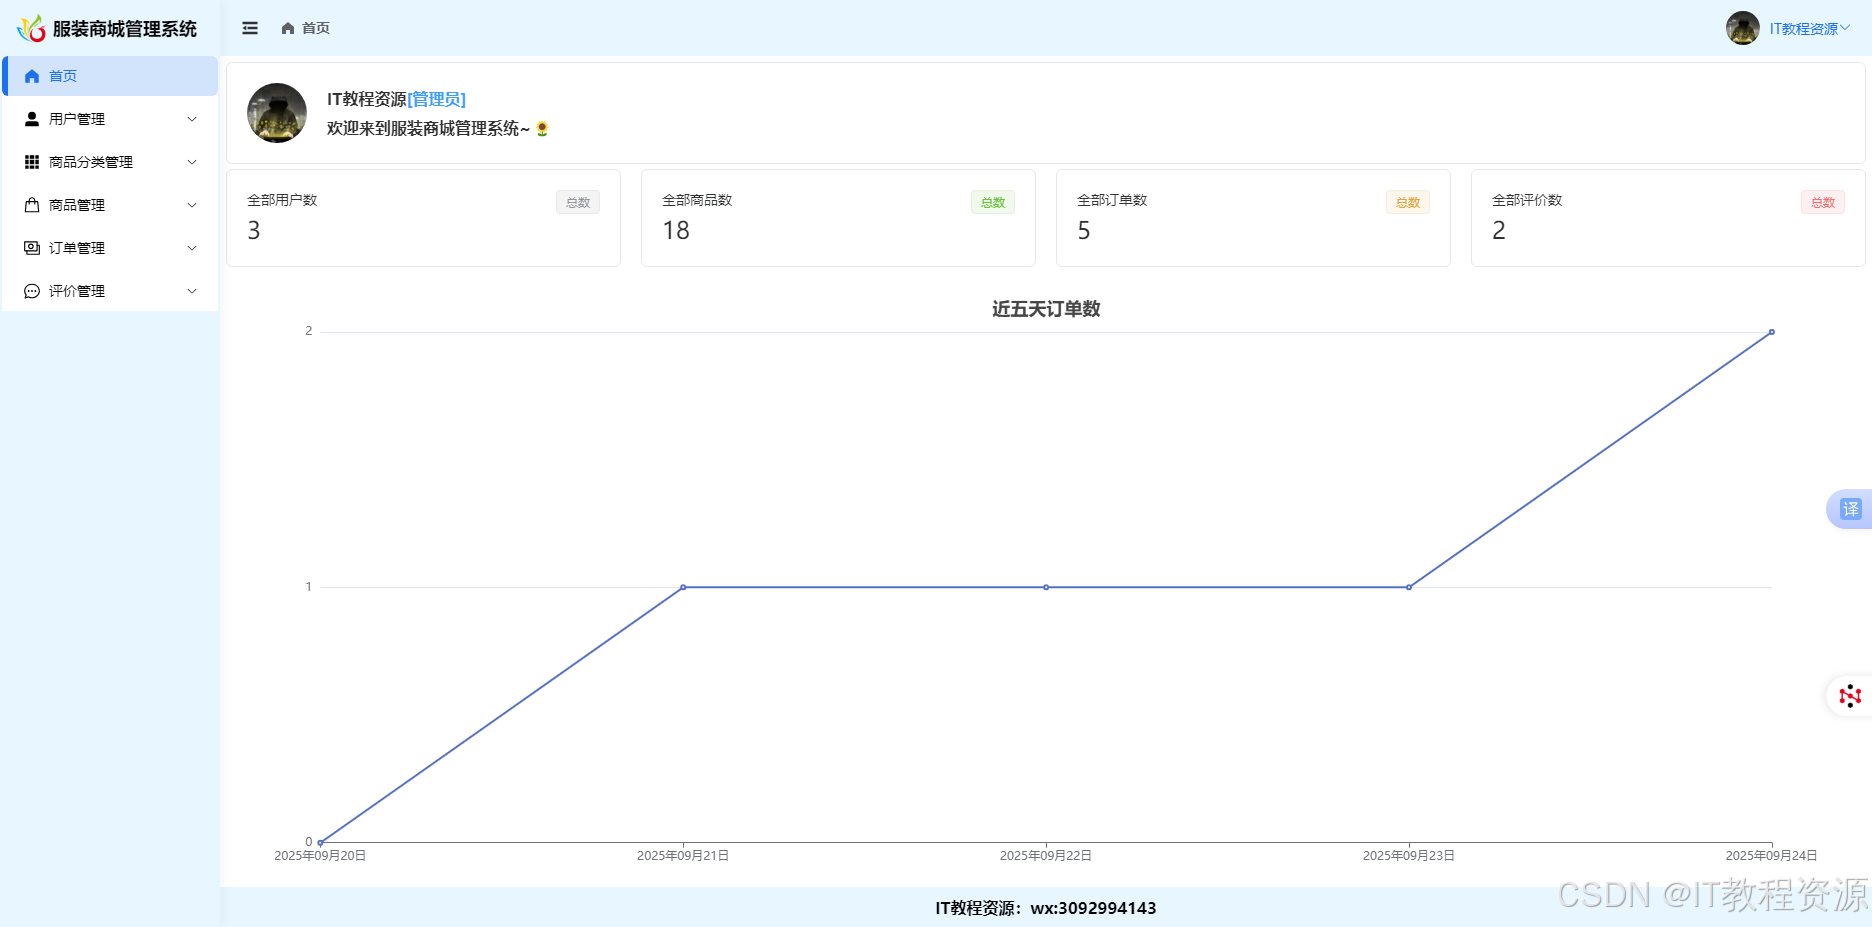Image resolution: width=1872 pixels, height=927 pixels.
Task: Click the orange 总数 tag on 全部订单数
Action: pos(1408,202)
